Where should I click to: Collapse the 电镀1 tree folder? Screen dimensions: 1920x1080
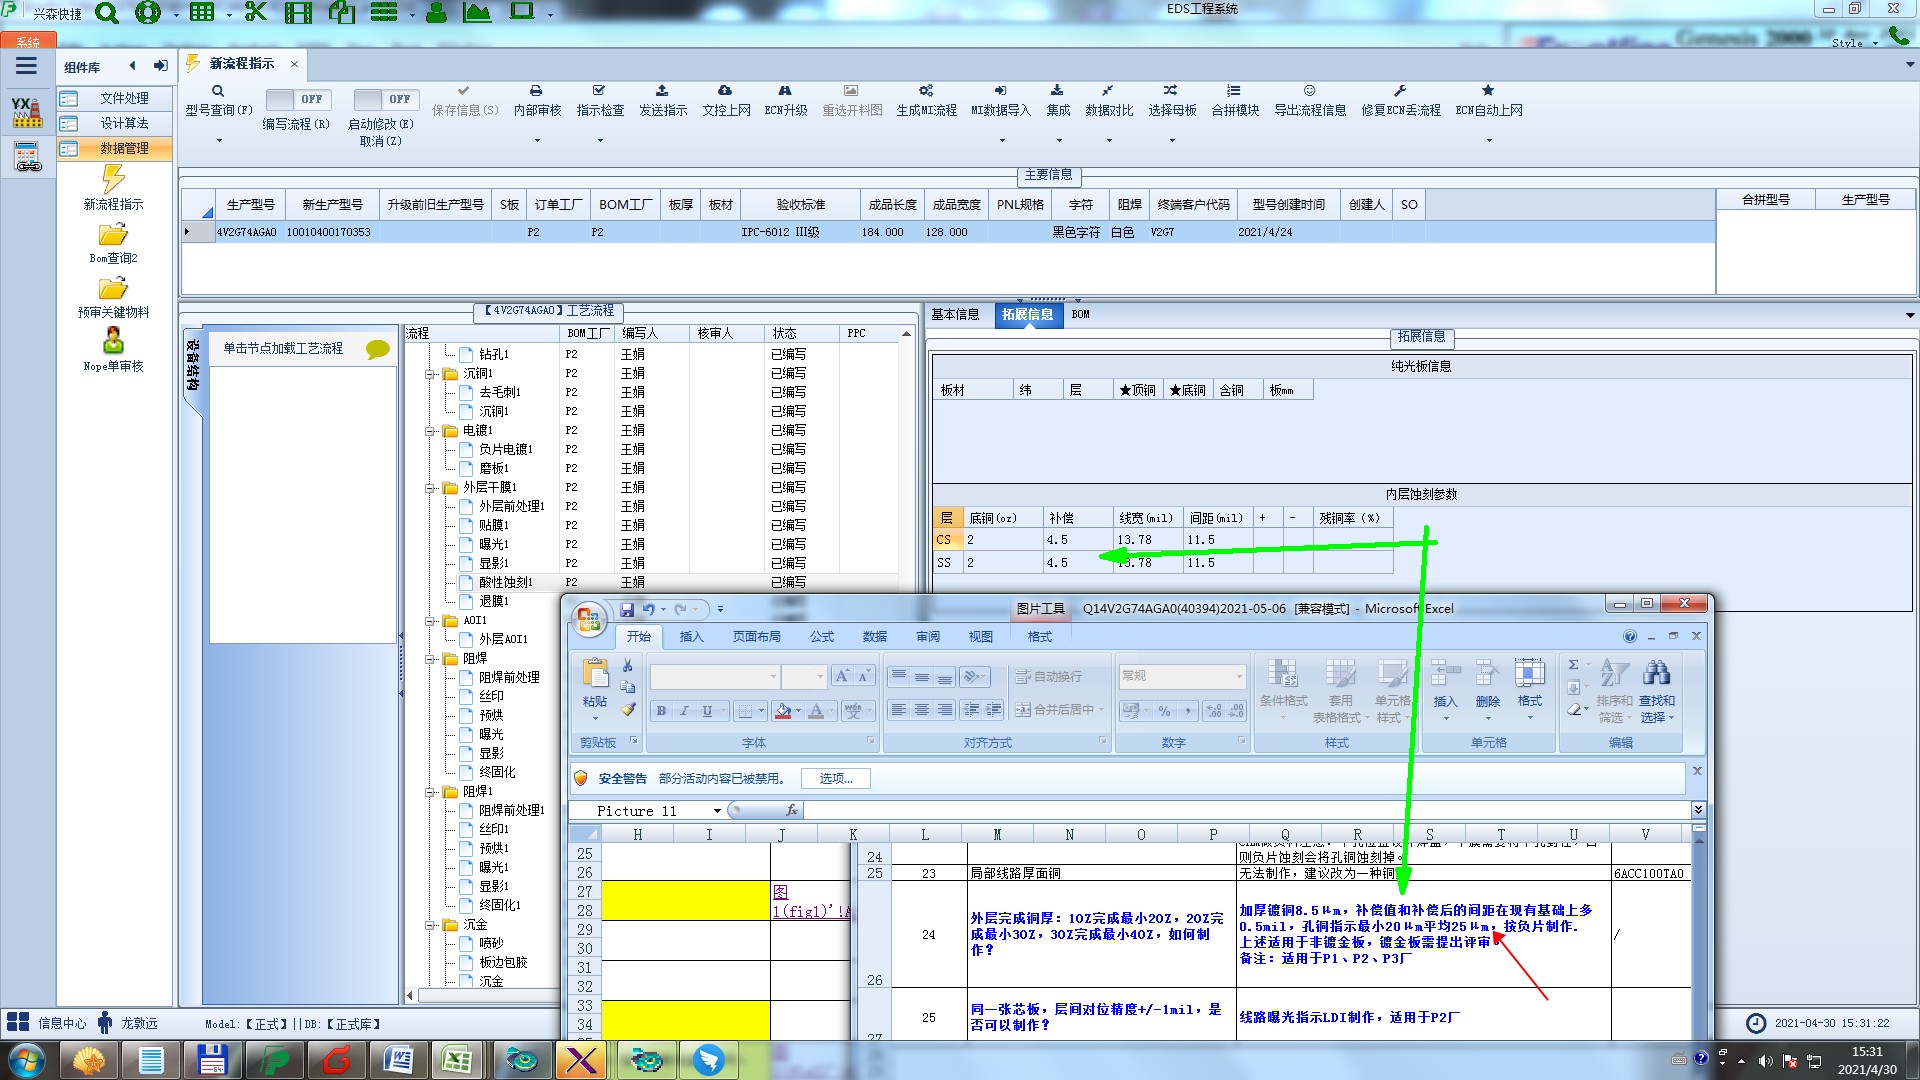pyautogui.click(x=430, y=431)
